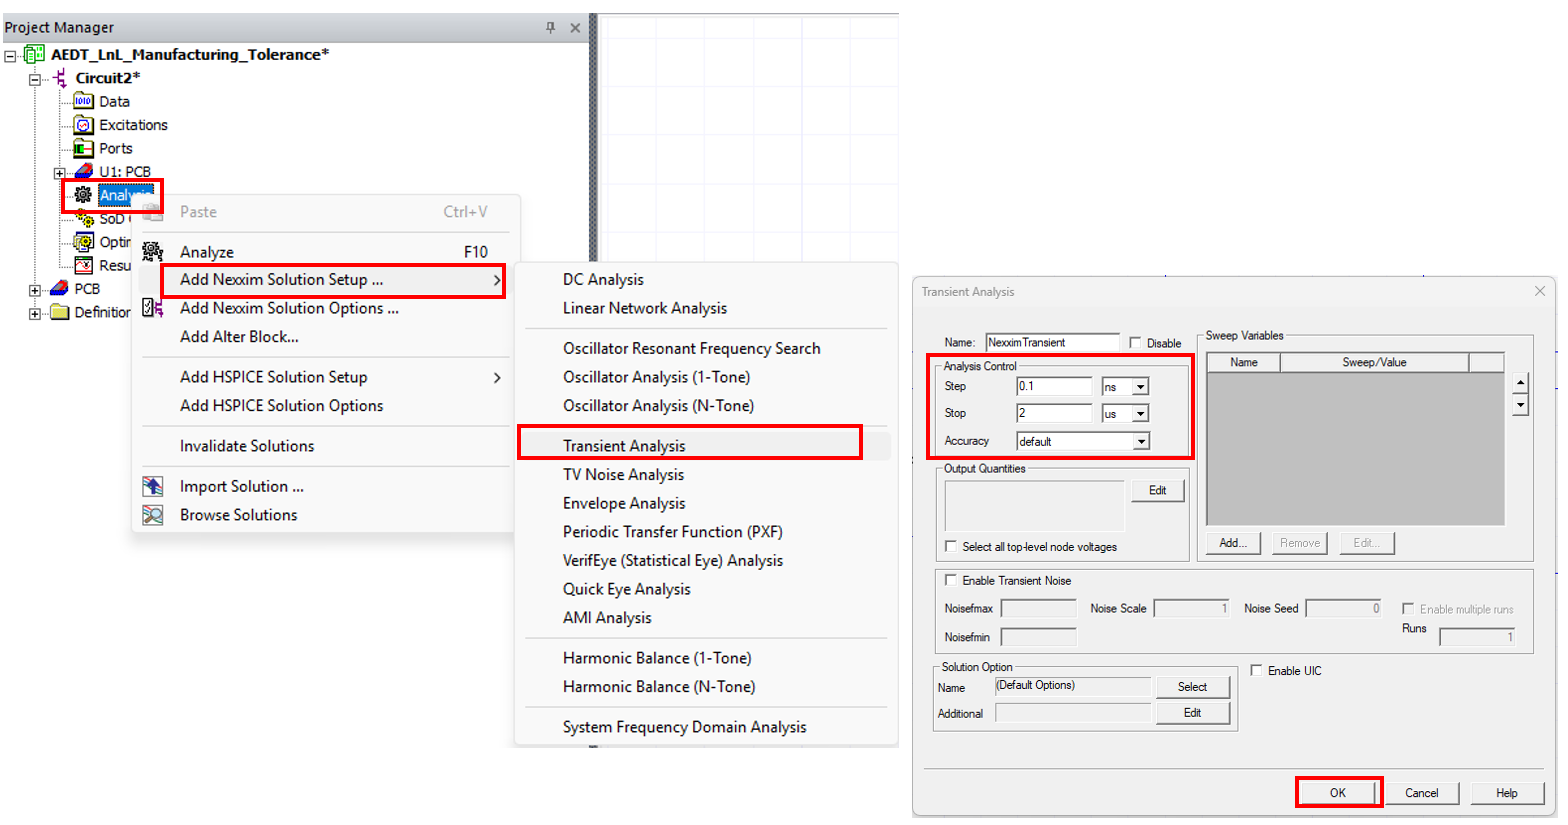Open the Step unit dropdown showing ns

(x=1125, y=386)
